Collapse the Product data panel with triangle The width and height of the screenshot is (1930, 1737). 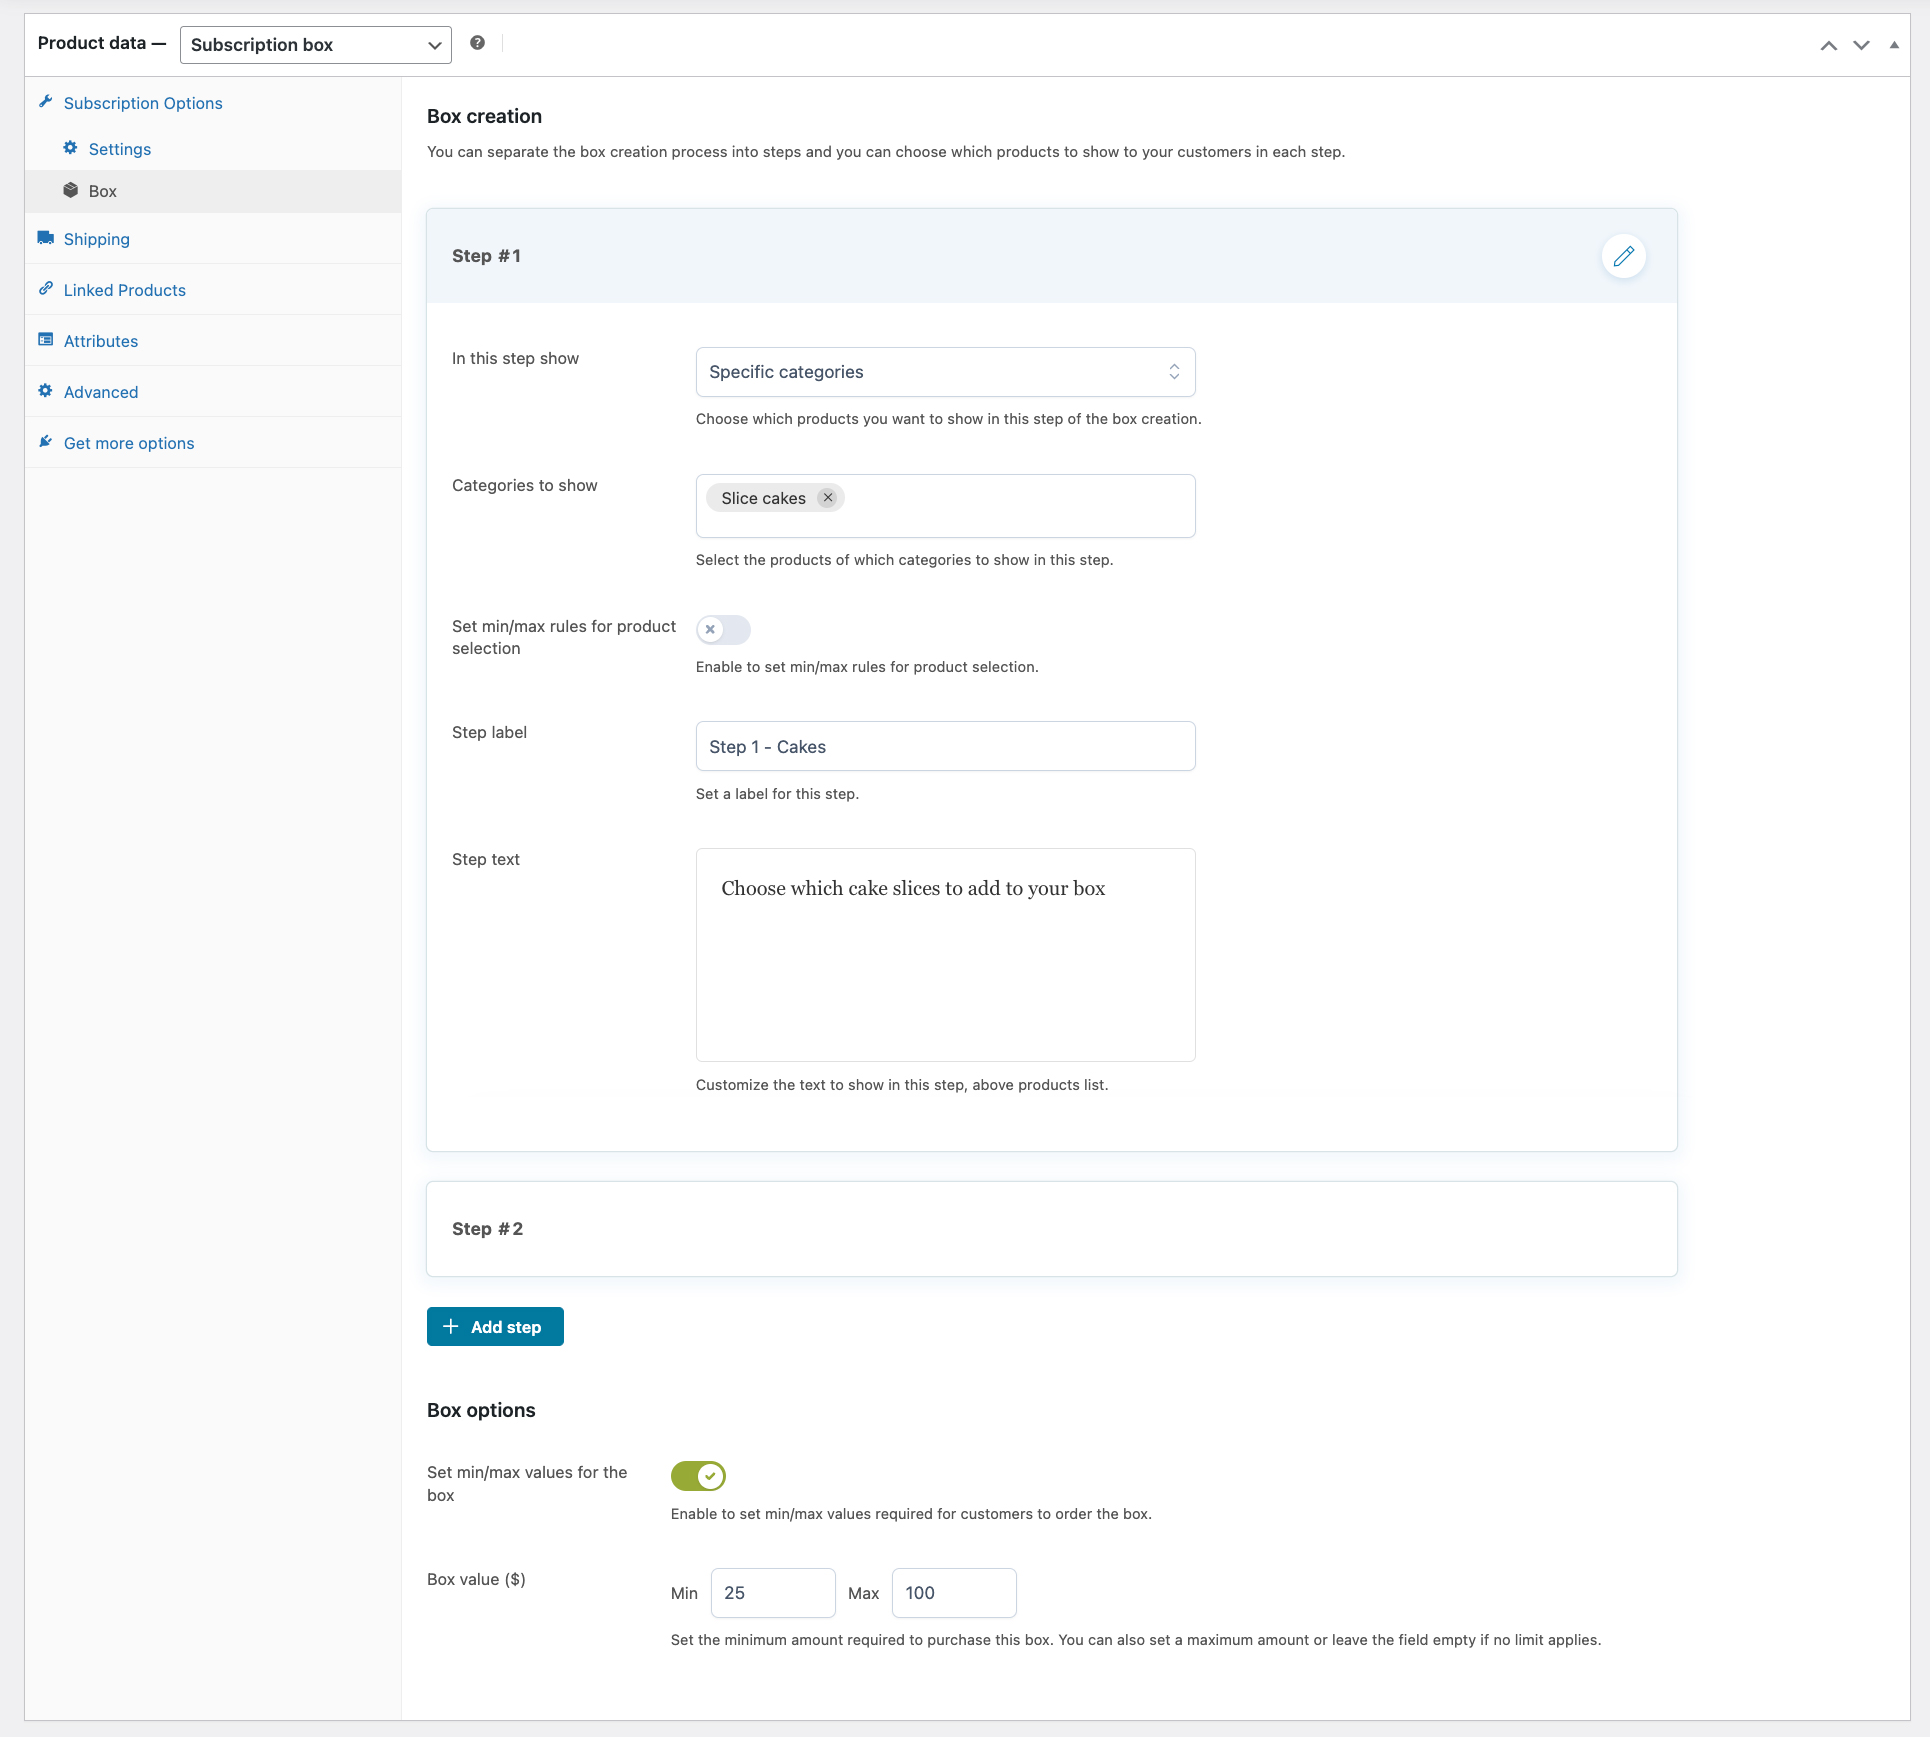pos(1893,45)
